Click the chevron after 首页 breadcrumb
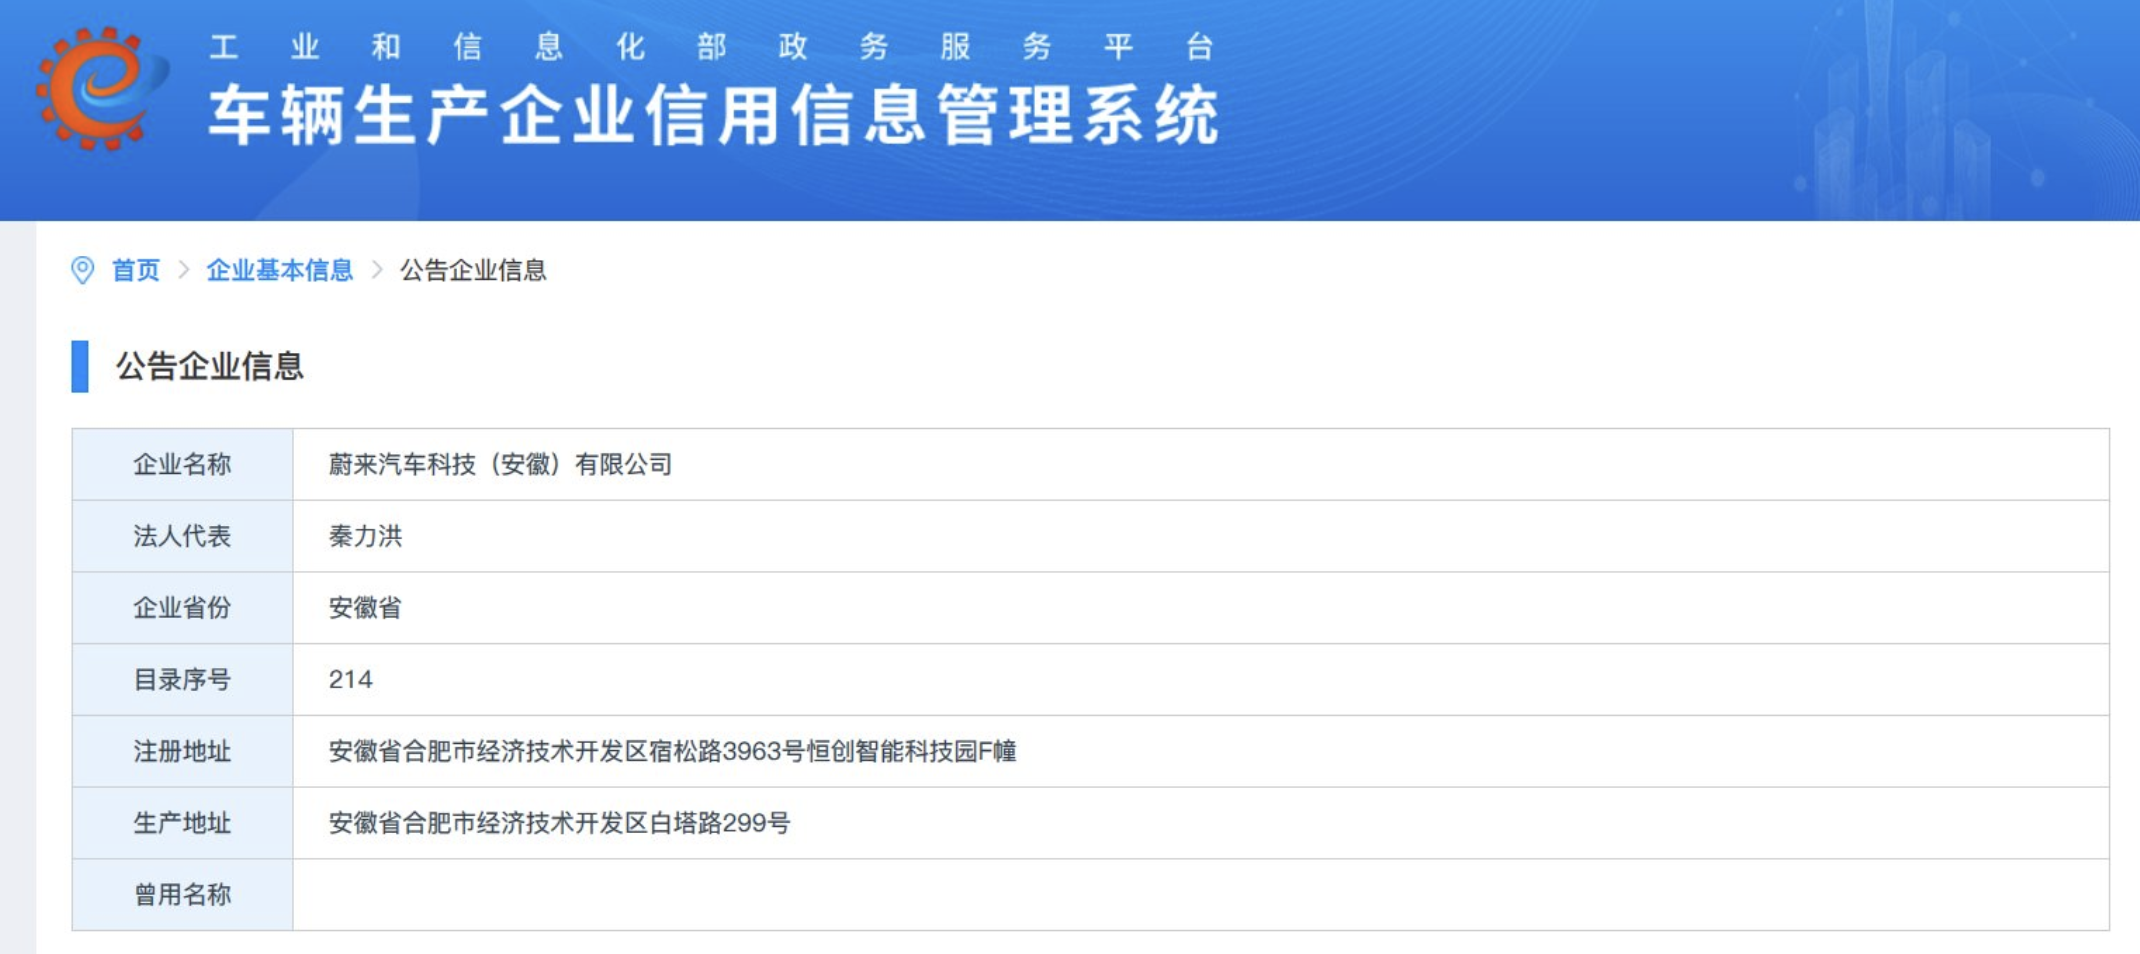 pyautogui.click(x=184, y=270)
